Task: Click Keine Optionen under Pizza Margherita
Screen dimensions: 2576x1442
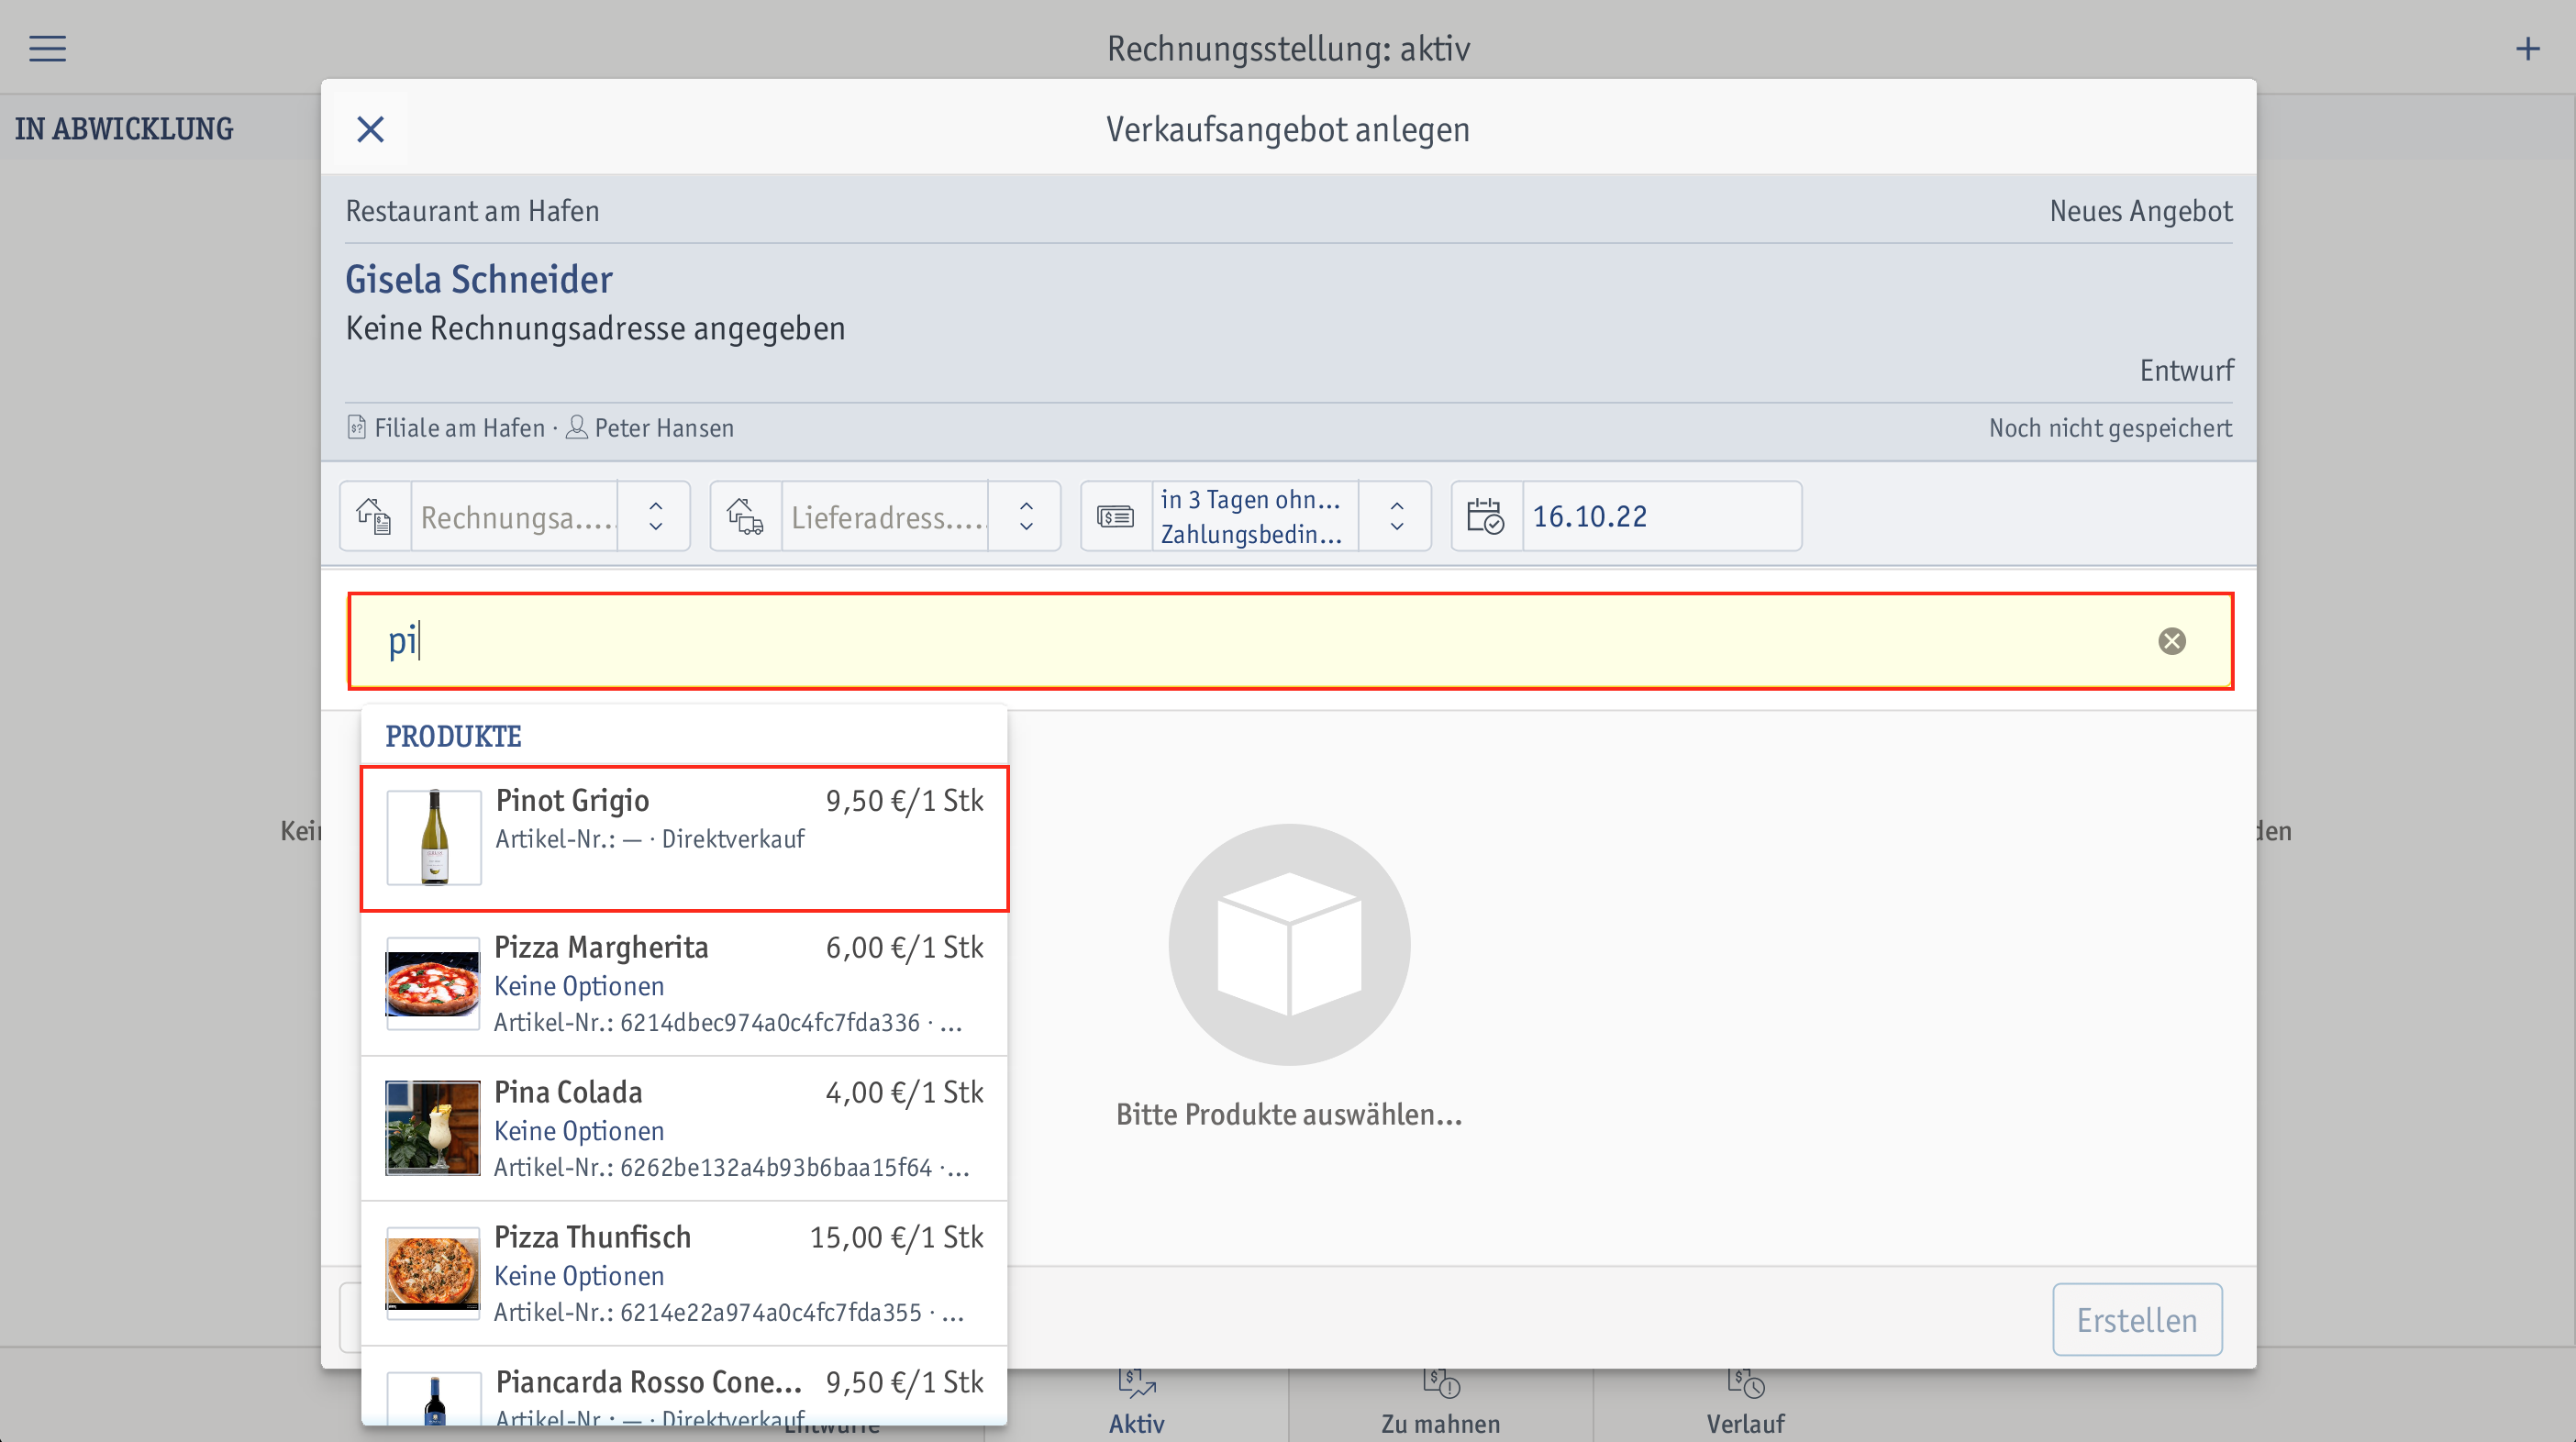Action: [x=579, y=986]
